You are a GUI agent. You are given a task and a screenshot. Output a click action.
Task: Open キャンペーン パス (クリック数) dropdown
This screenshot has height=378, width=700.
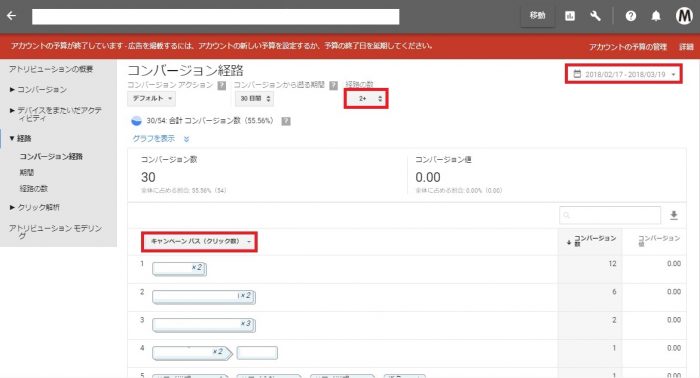[x=200, y=241]
